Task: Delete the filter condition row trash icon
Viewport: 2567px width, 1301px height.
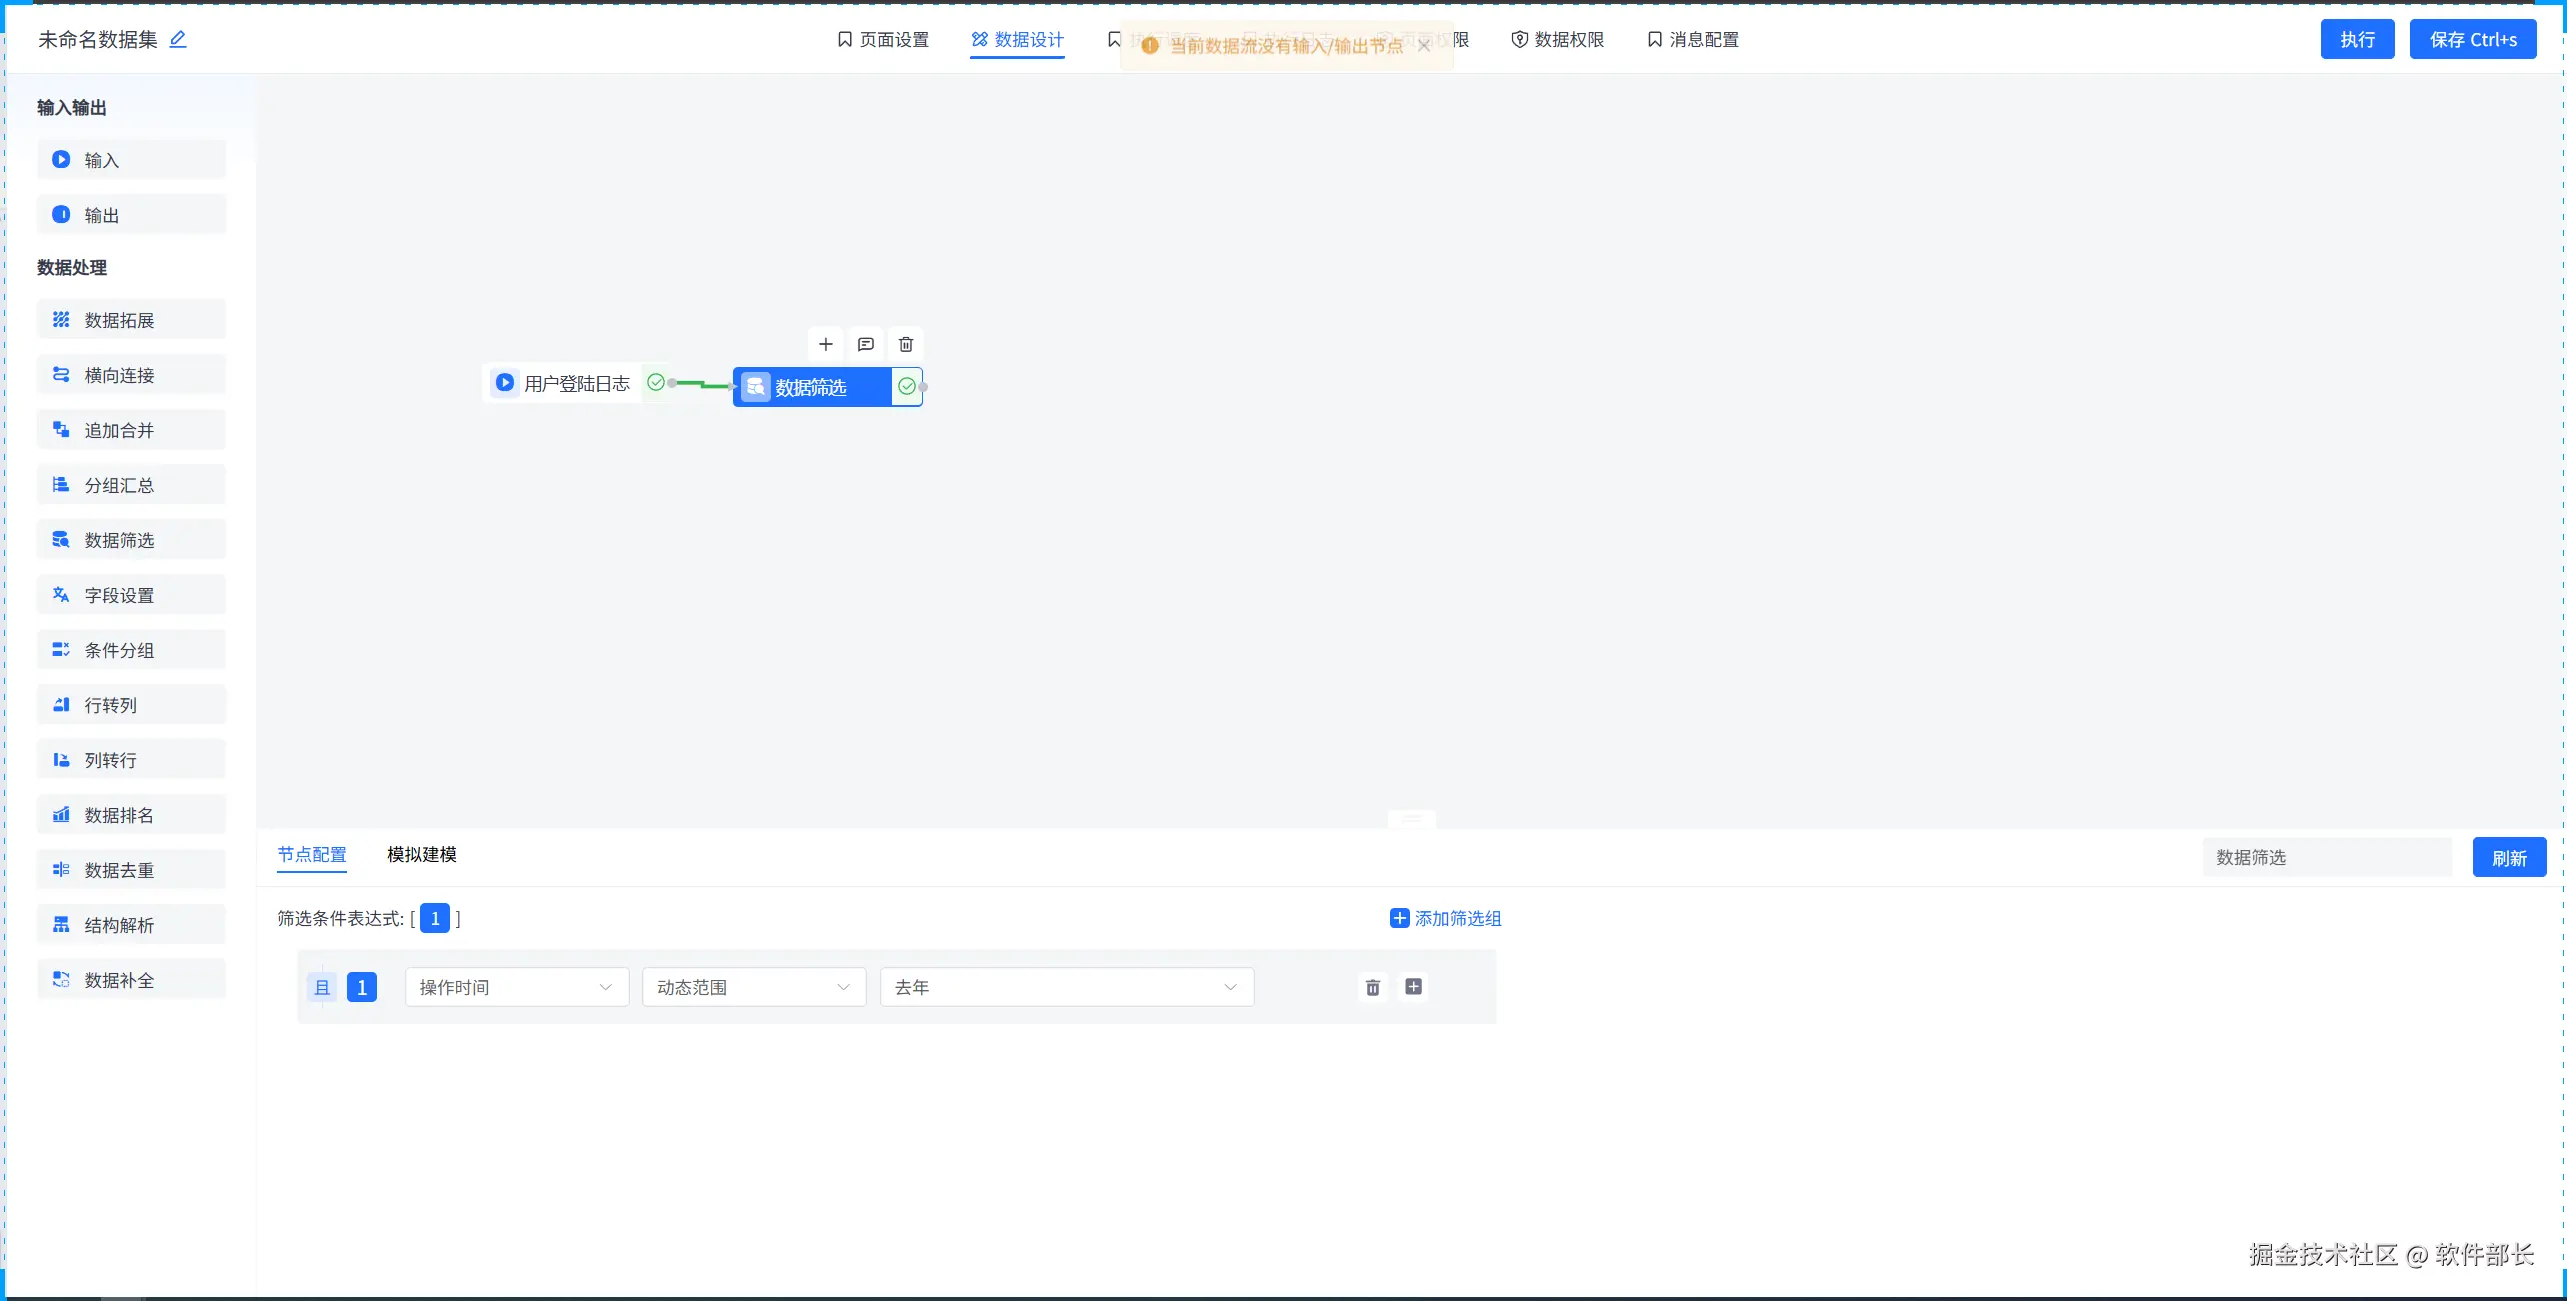Action: (1372, 988)
